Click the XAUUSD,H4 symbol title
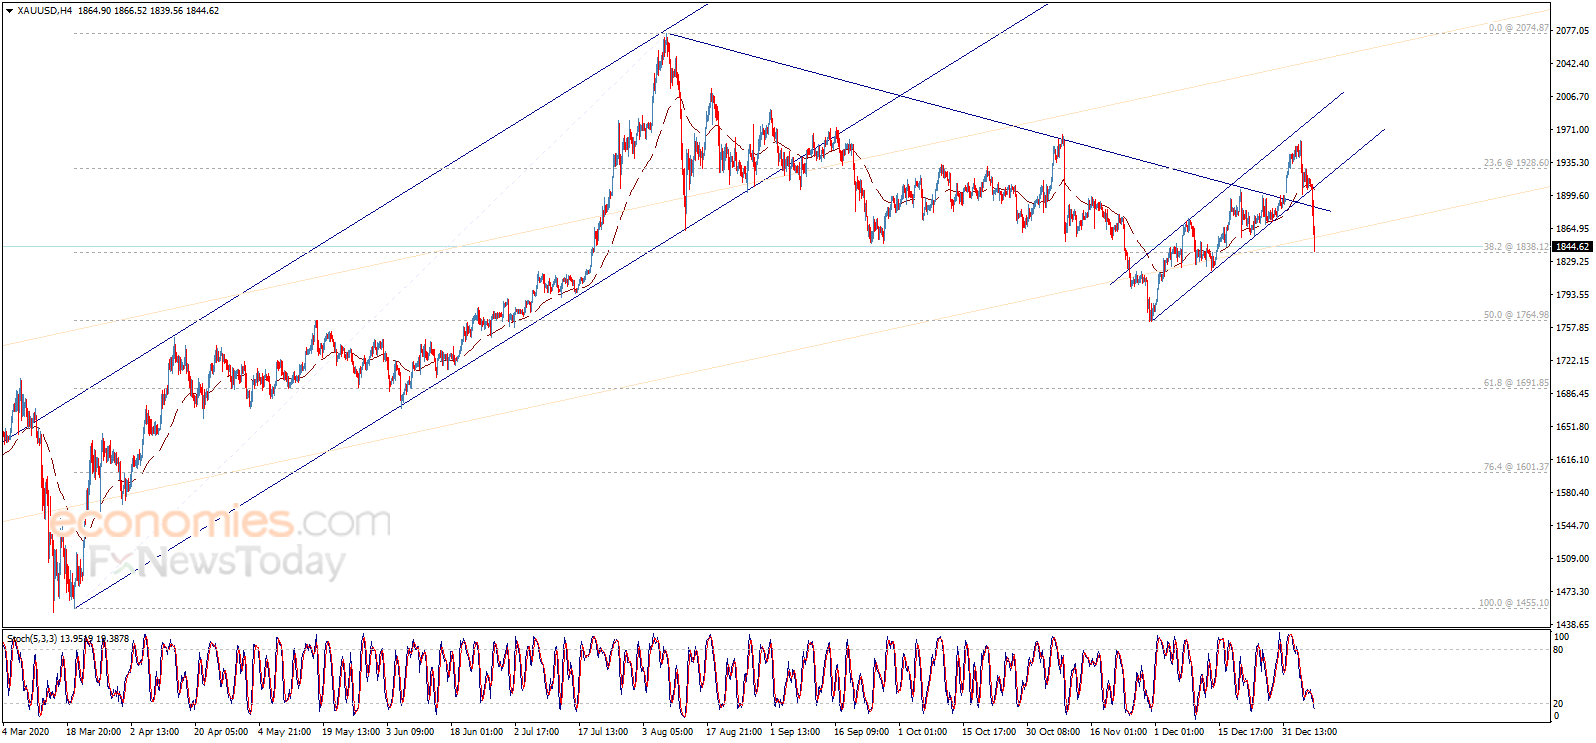Image resolution: width=1596 pixels, height=743 pixels. pos(45,11)
